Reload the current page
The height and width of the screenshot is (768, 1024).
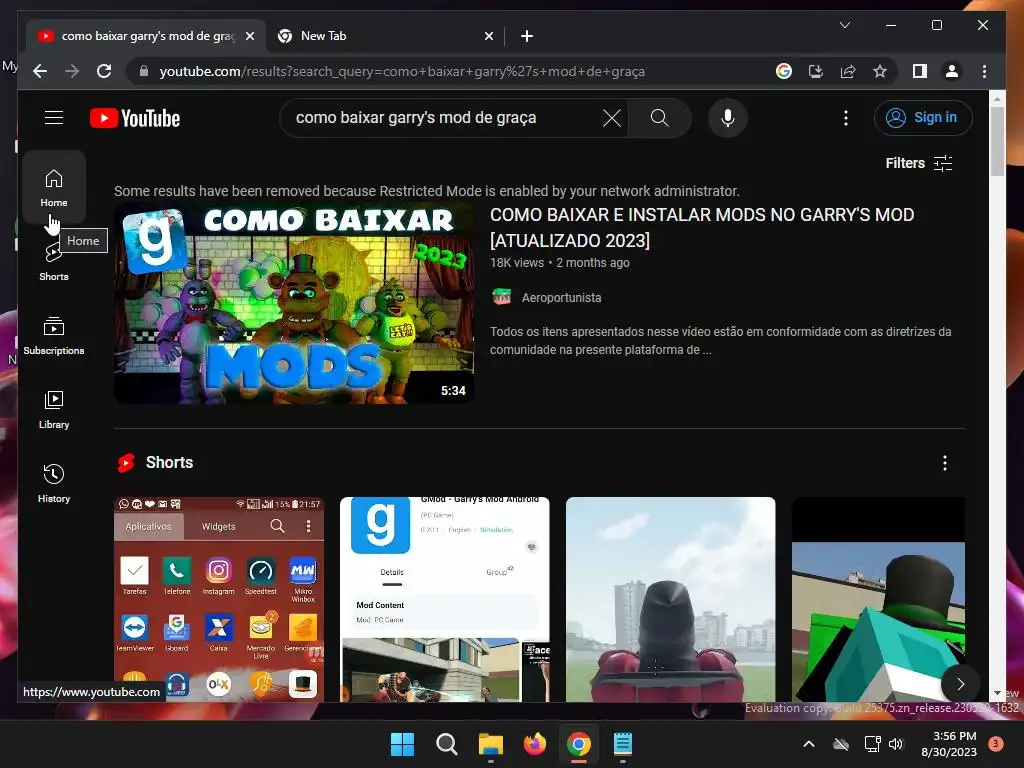click(x=104, y=71)
